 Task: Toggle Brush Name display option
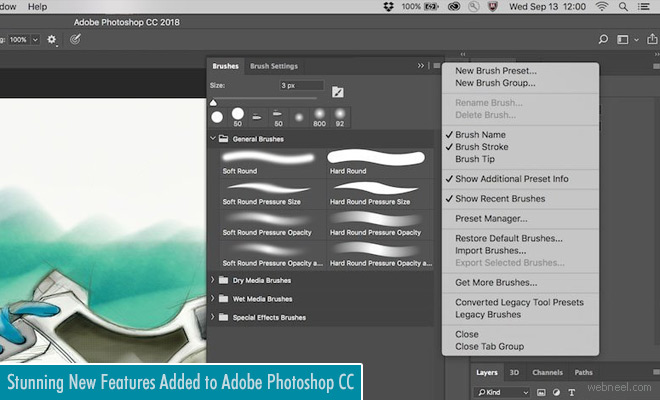[480, 135]
